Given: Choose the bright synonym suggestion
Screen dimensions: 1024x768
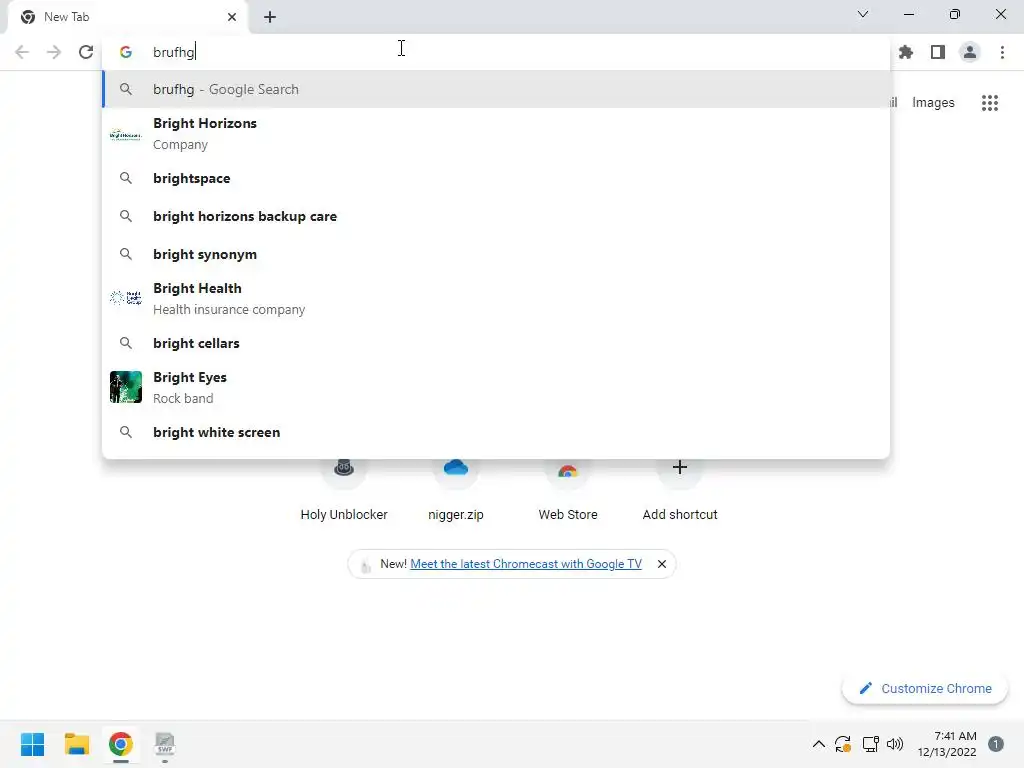Looking at the screenshot, I should click(x=496, y=254).
